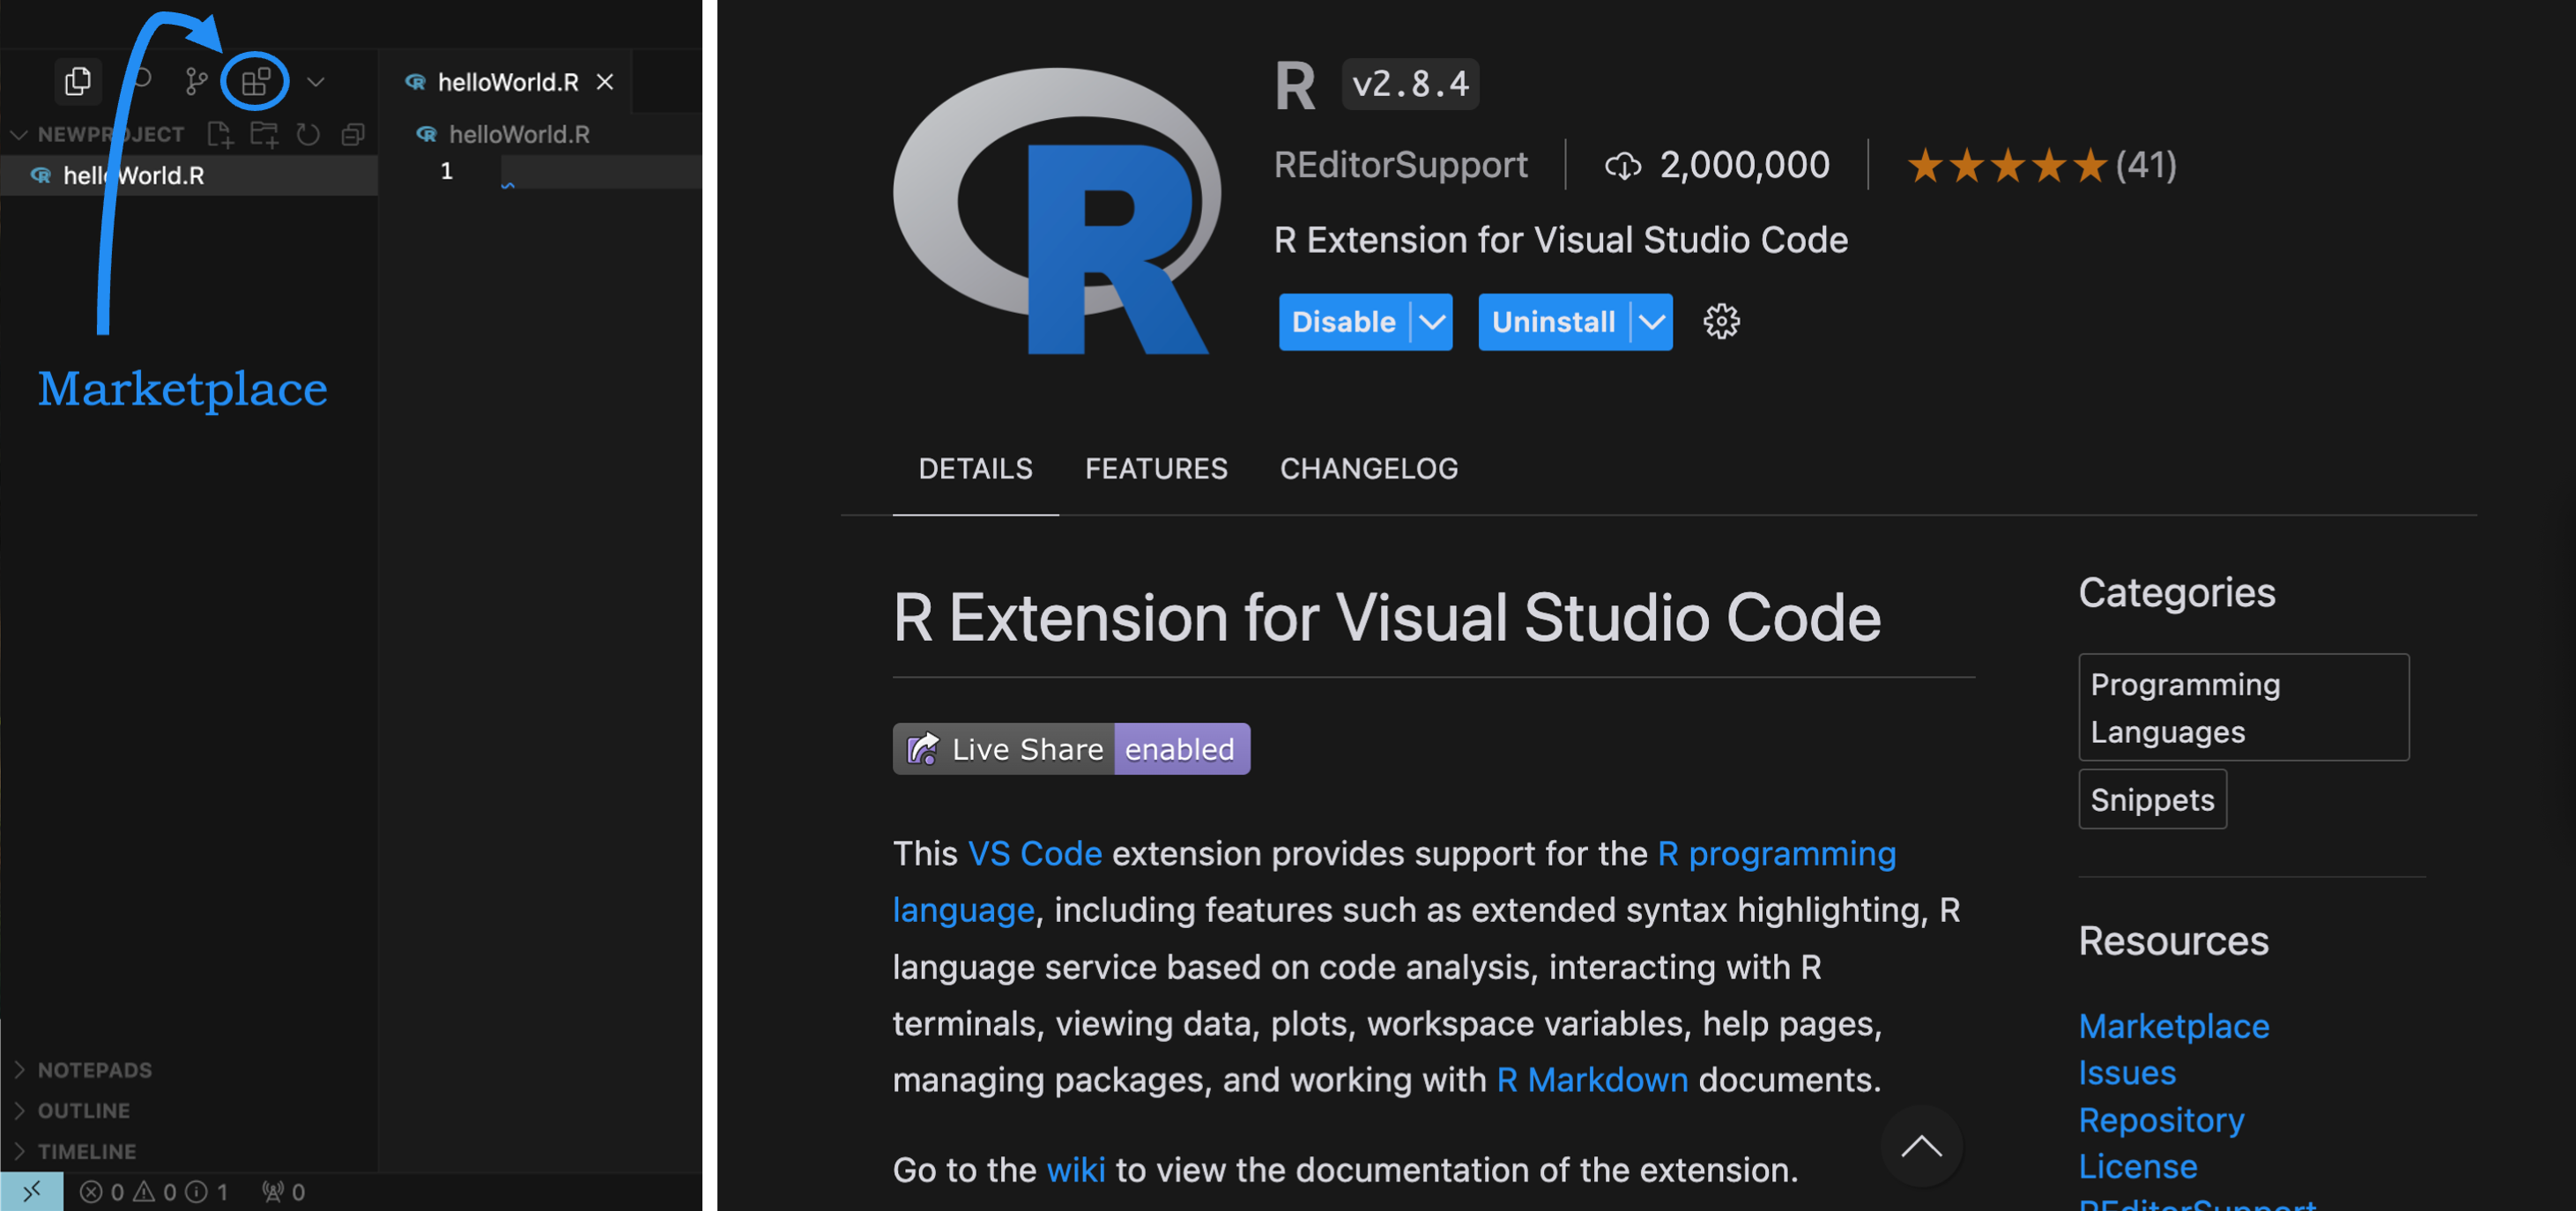Open the Source Control view
Viewport: 2576px width, 1211px height.
(195, 81)
